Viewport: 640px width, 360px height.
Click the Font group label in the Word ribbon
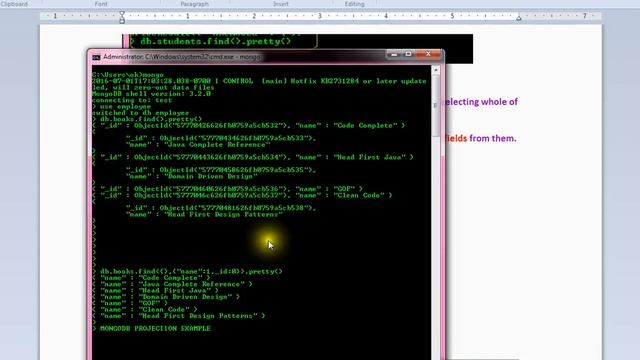[x=101, y=4]
